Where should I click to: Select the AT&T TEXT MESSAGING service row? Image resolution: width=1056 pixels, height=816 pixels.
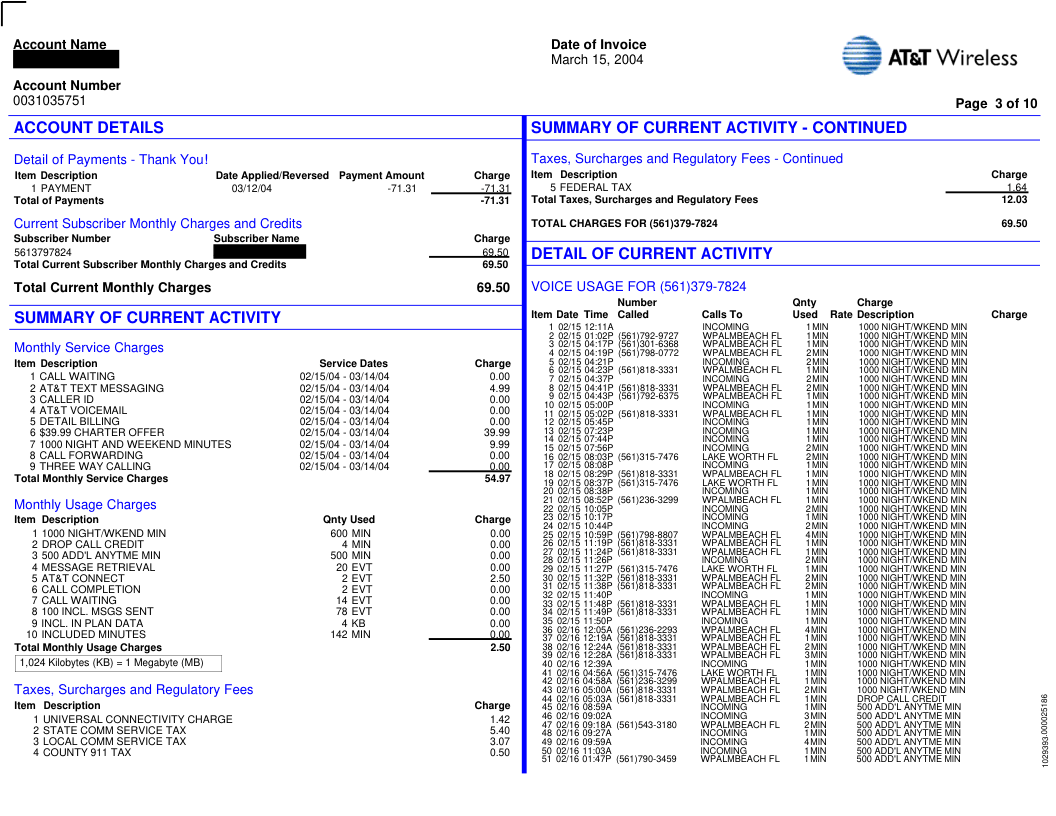[101, 389]
